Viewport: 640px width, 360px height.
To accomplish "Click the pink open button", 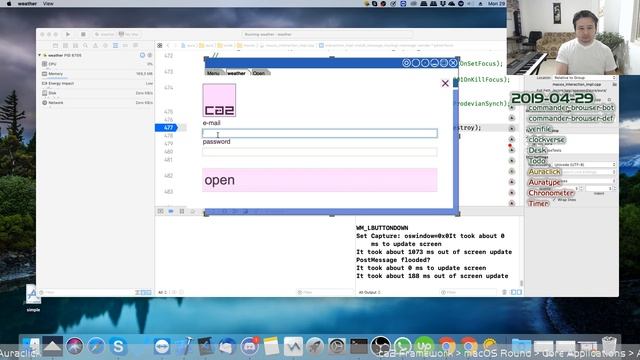I will click(x=320, y=180).
